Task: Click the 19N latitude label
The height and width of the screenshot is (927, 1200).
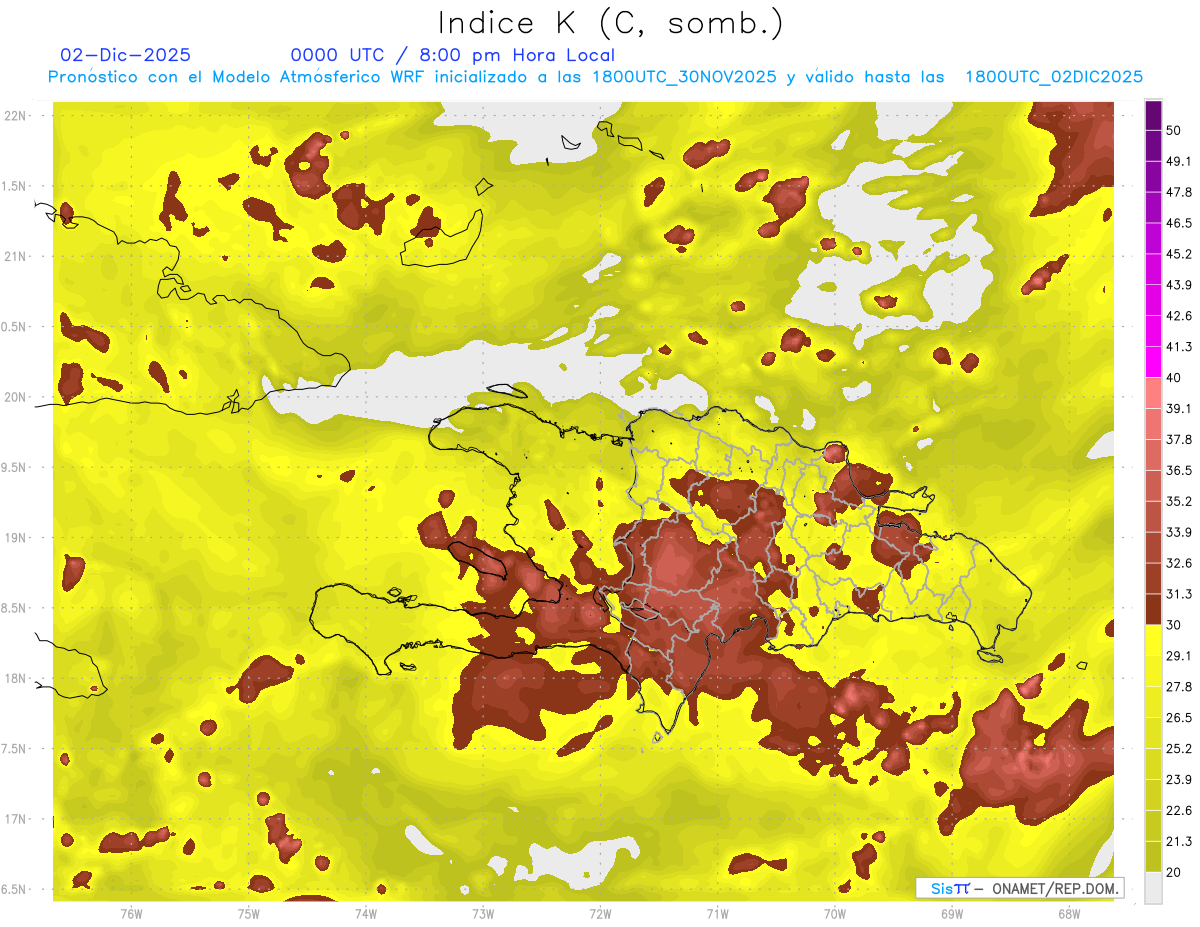Action: (15, 538)
